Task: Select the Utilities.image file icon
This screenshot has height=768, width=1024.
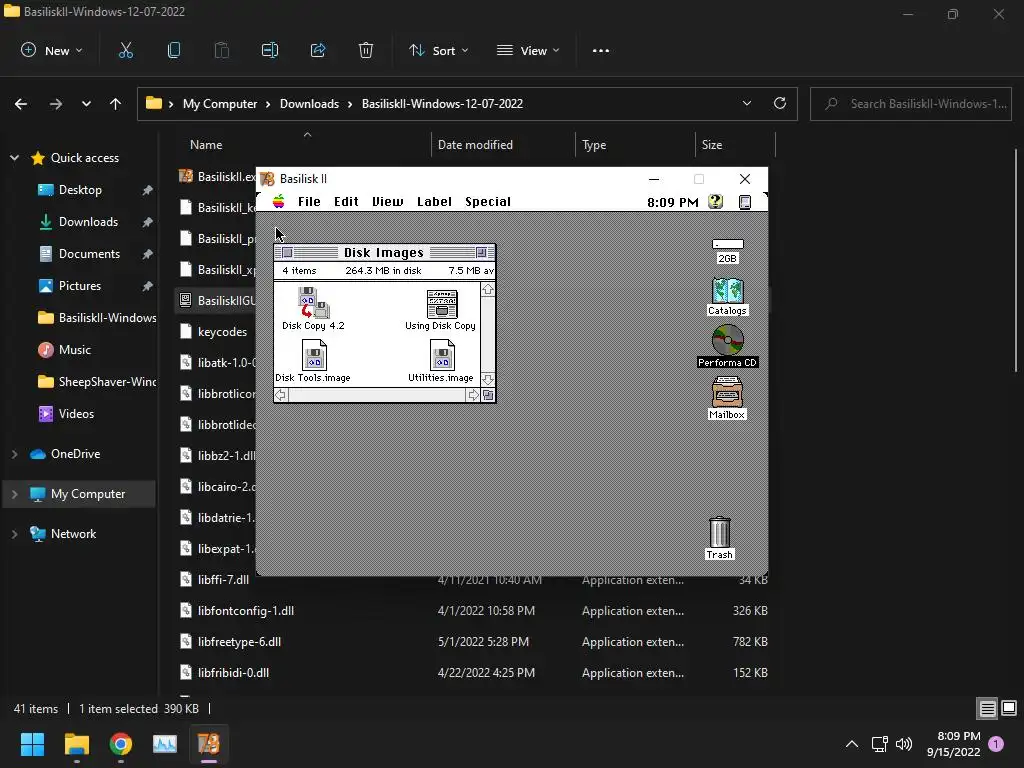Action: click(x=442, y=356)
